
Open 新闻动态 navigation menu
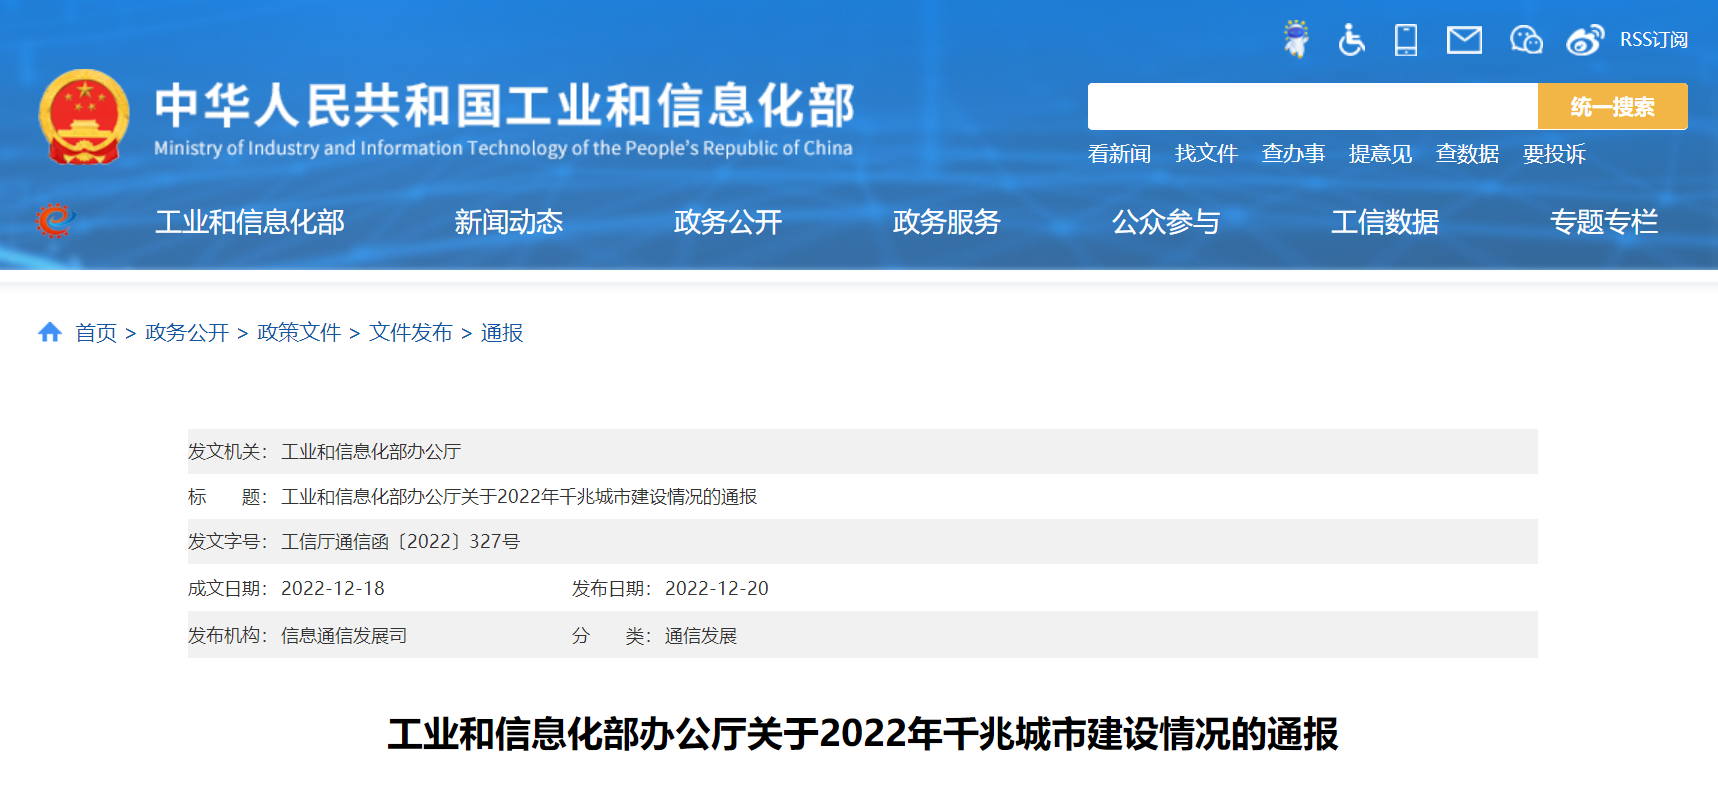pos(509,221)
